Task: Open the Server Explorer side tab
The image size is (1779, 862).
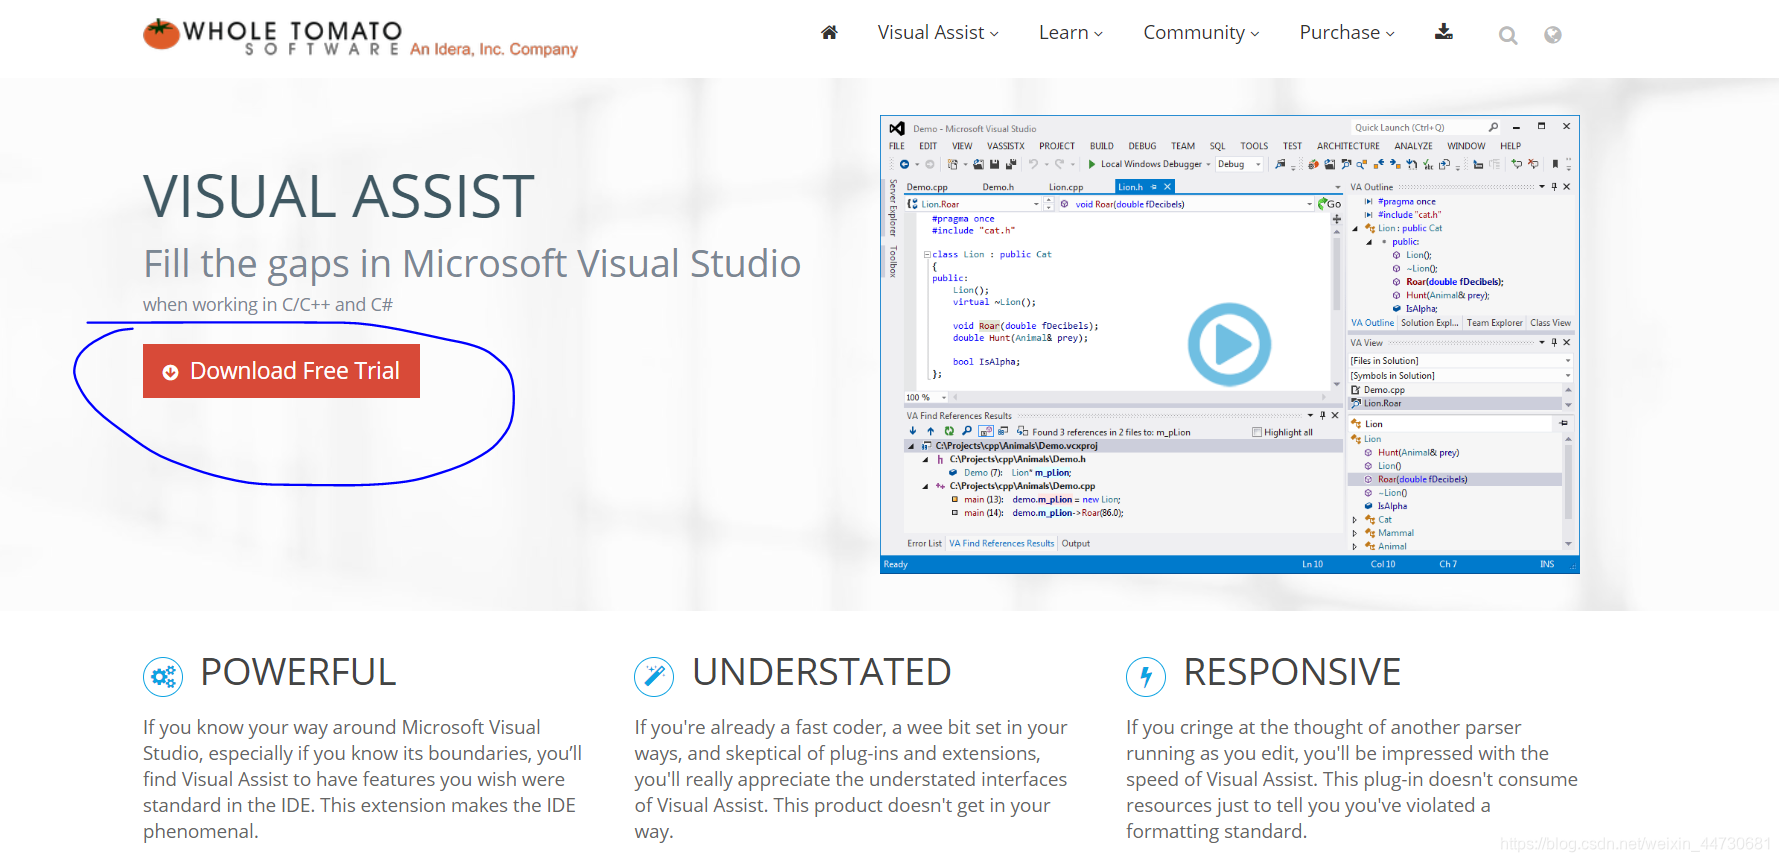Action: [892, 208]
